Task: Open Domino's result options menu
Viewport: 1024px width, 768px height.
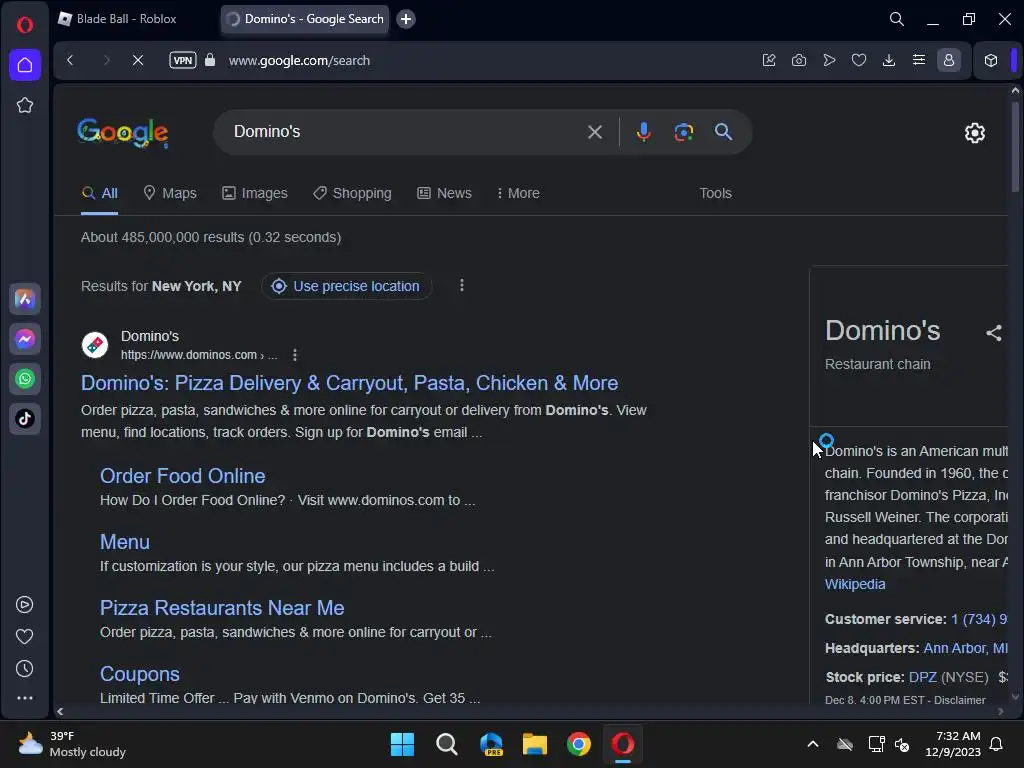Action: [295, 355]
